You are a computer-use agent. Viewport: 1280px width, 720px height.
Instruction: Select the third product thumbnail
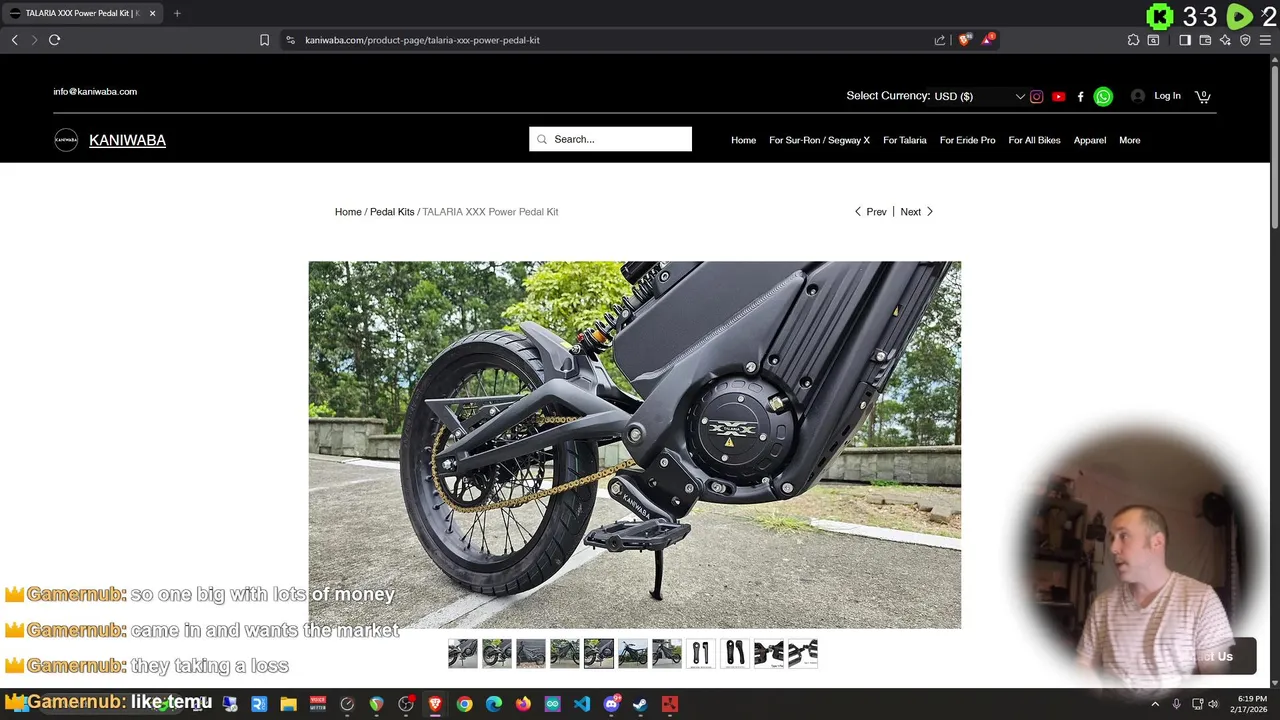531,653
